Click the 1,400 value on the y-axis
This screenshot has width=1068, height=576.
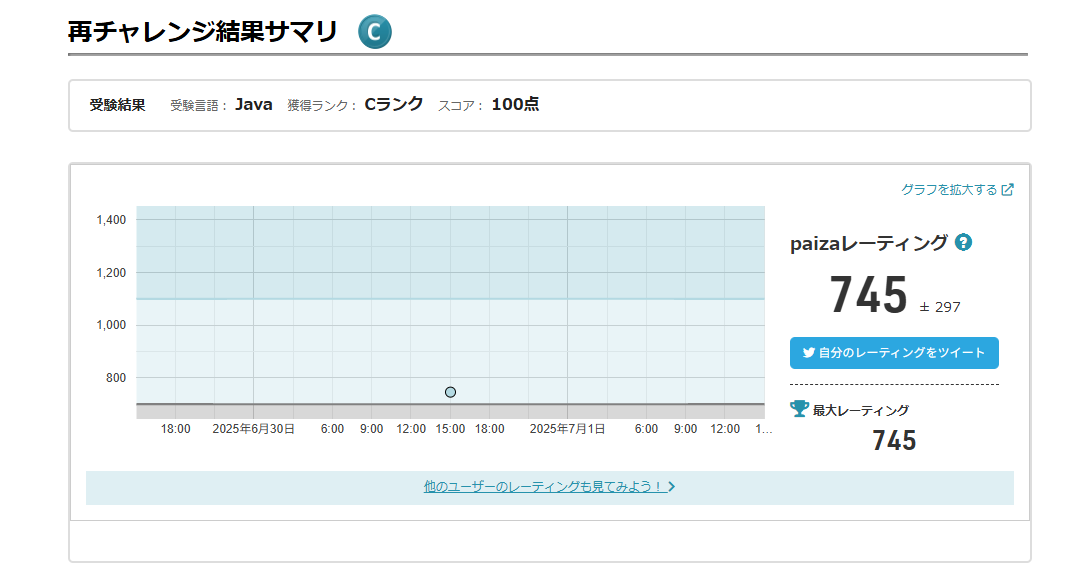click(111, 220)
